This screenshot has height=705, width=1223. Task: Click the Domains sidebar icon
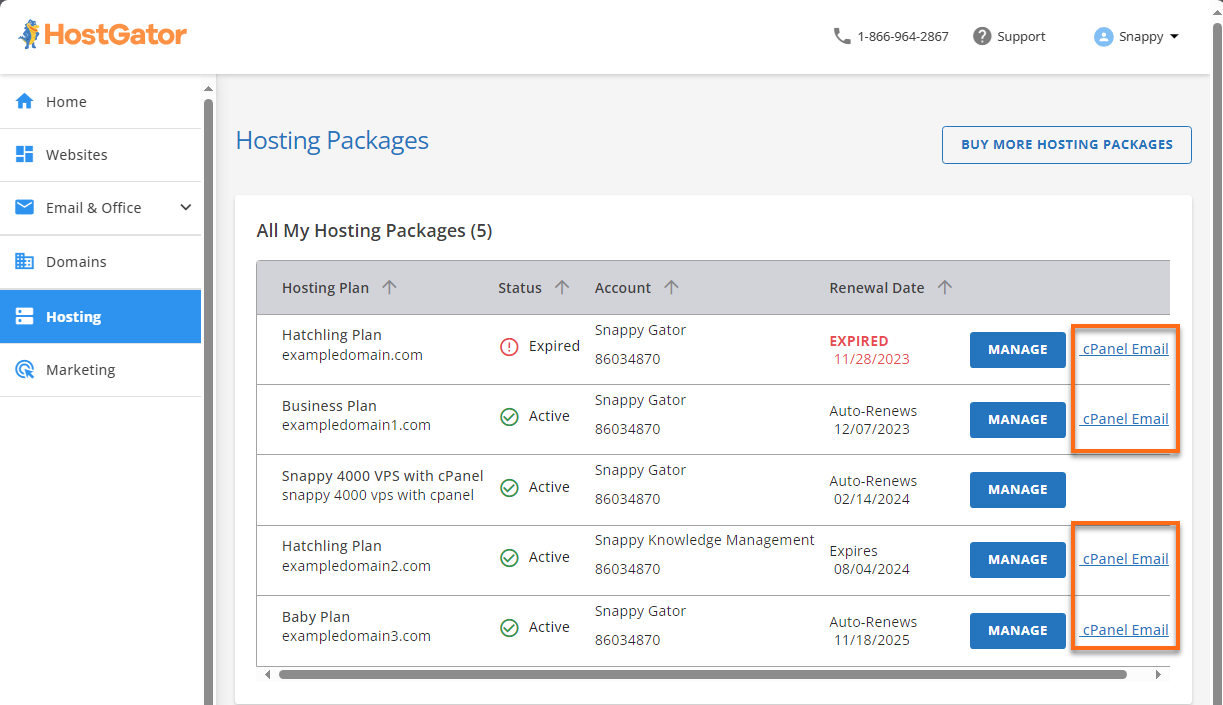click(x=23, y=261)
